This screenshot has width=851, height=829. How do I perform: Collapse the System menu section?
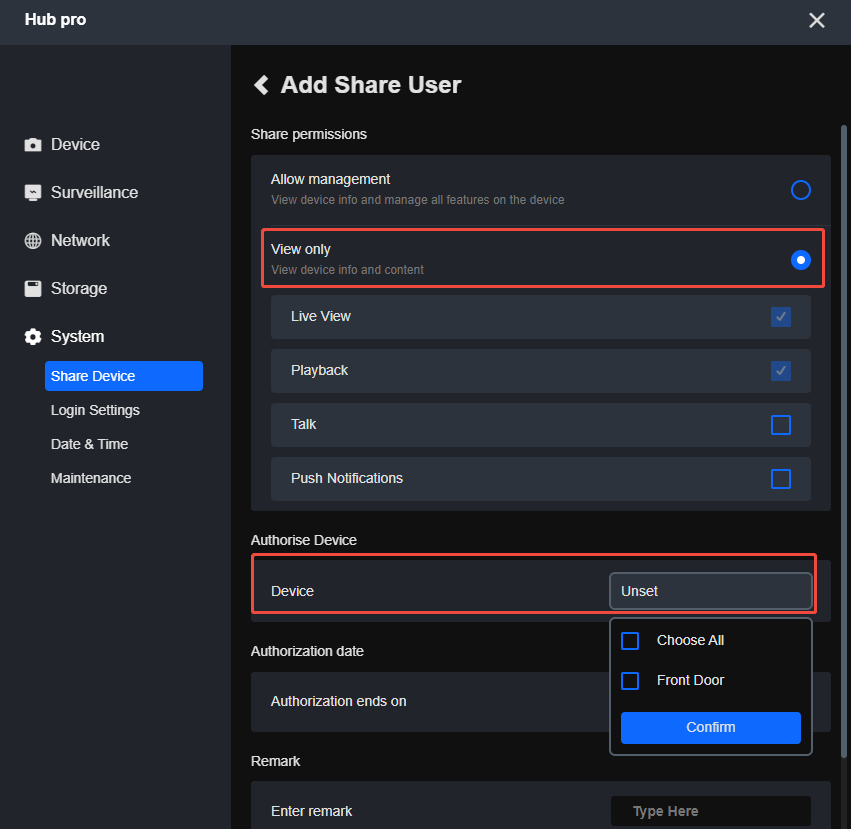pos(77,337)
